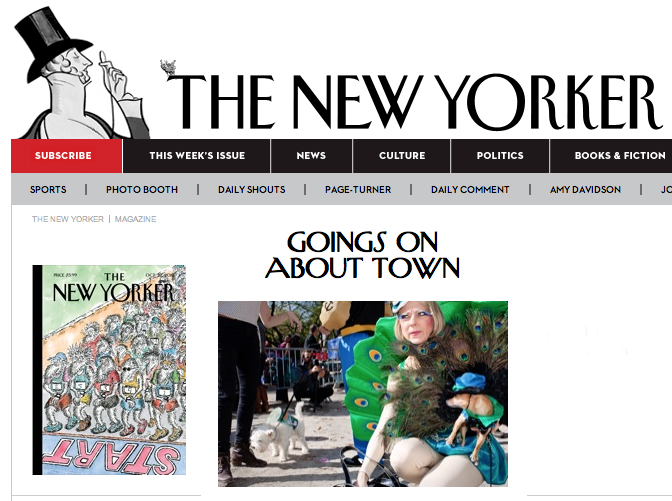
Task: Open Books & Fiction section
Action: [x=620, y=156]
